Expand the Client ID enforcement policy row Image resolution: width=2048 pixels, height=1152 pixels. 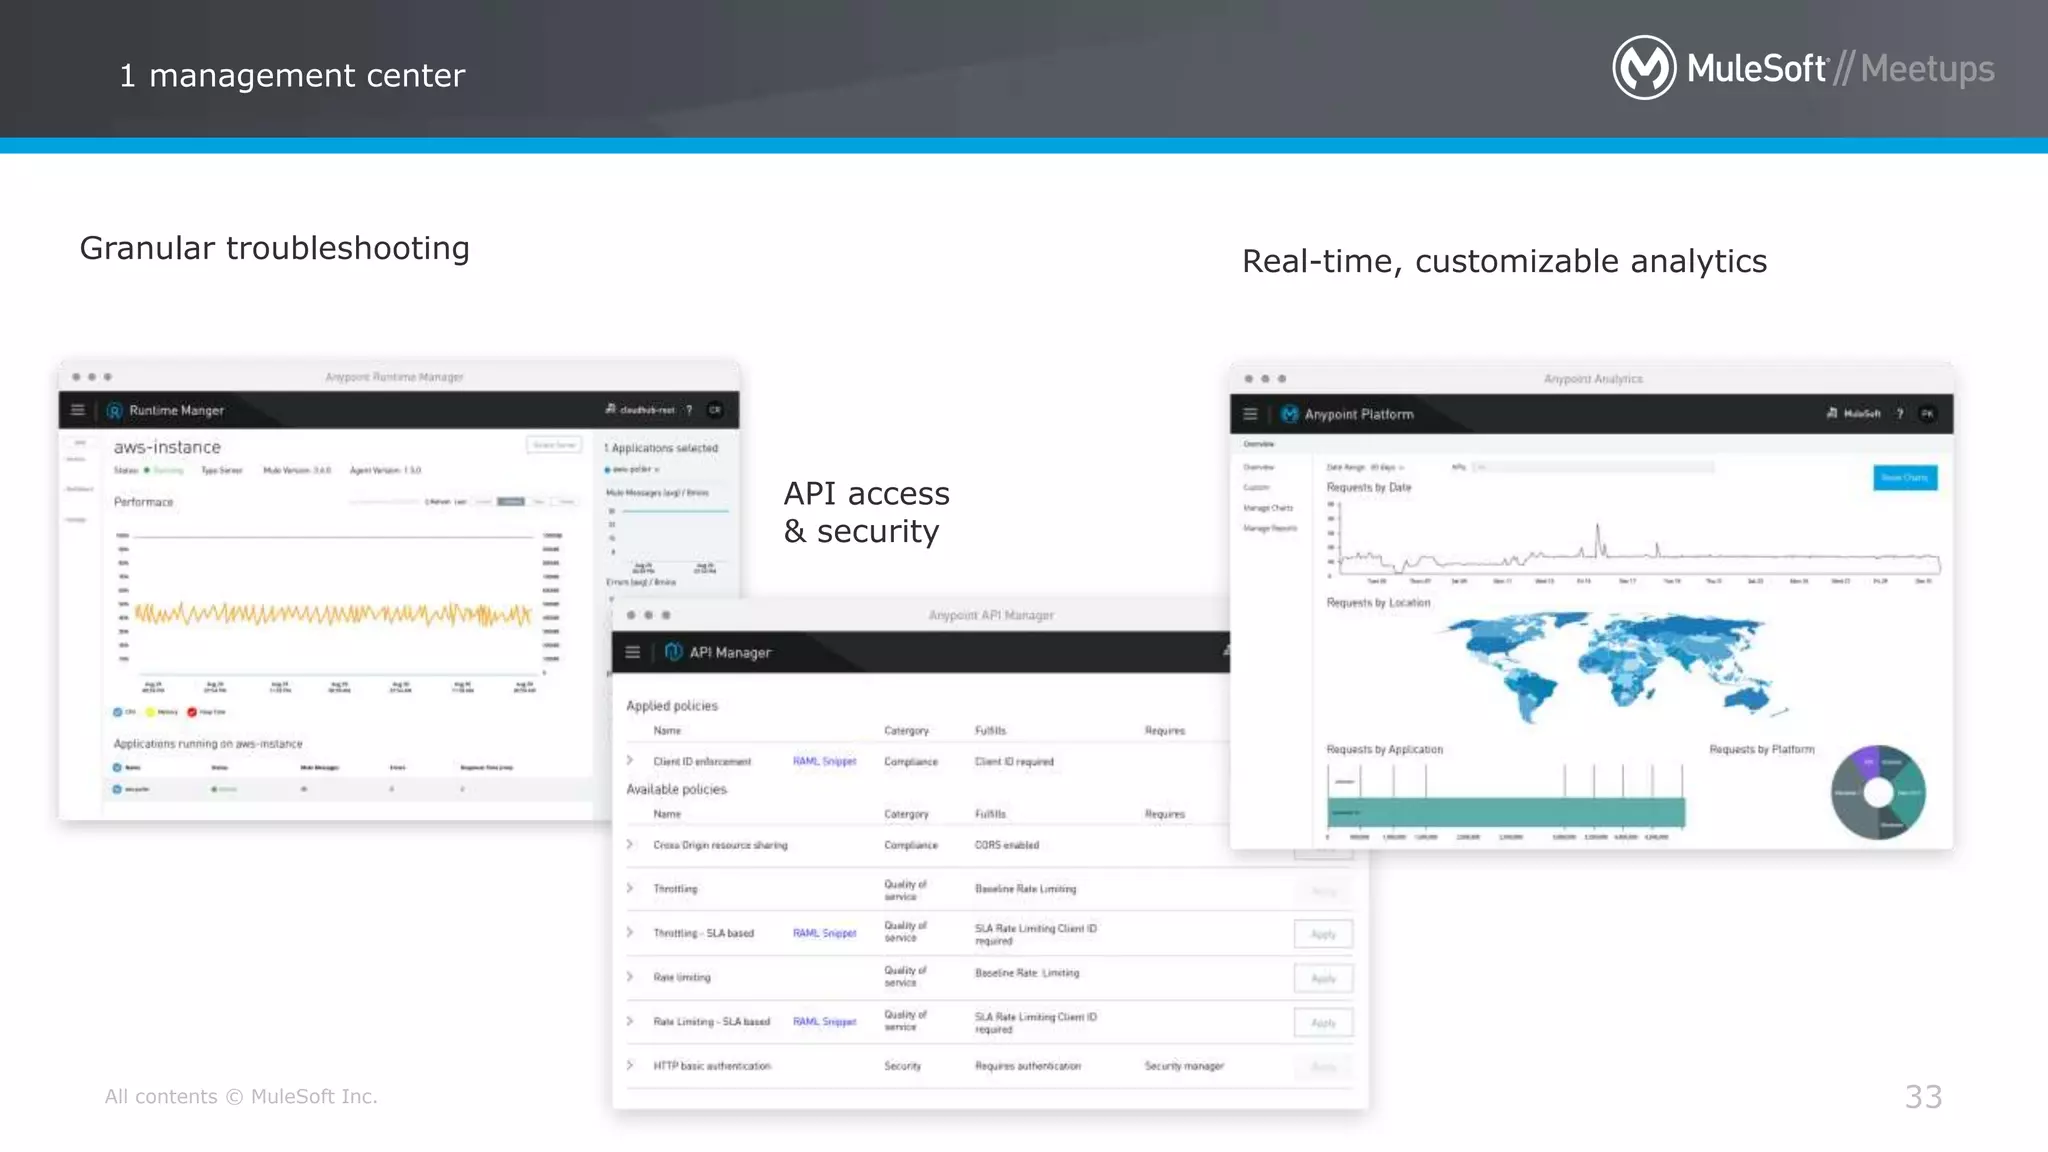[630, 761]
